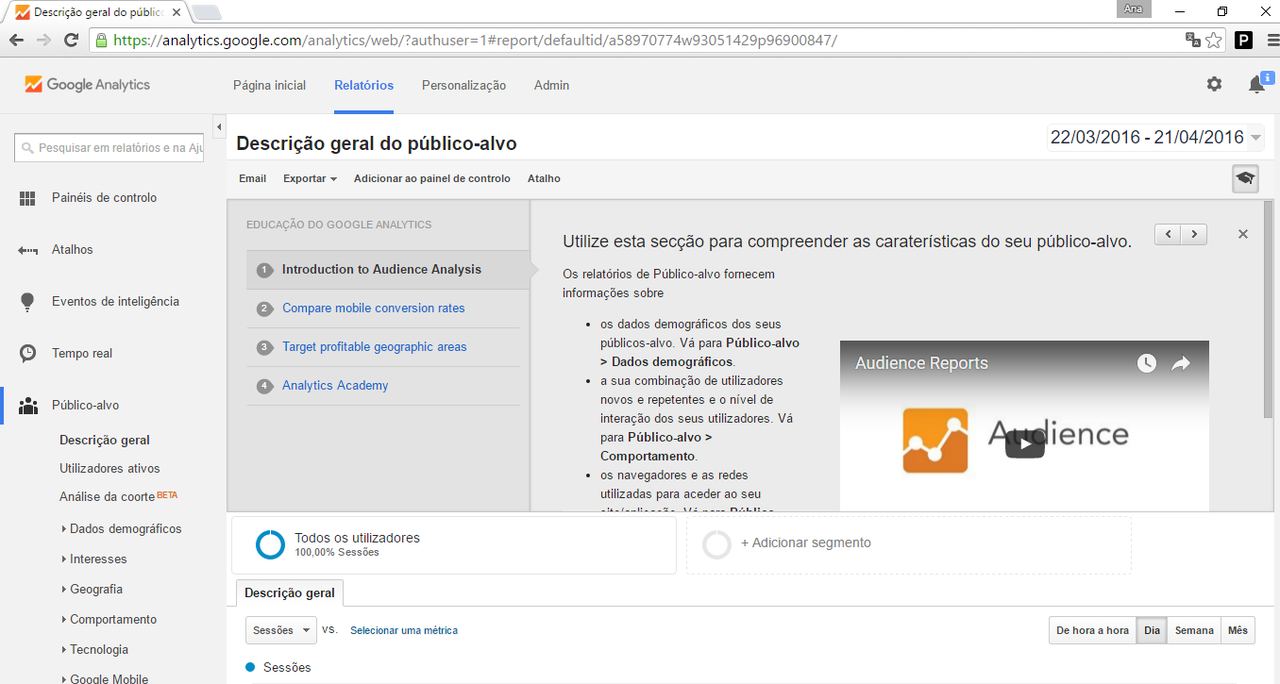The height and width of the screenshot is (684, 1280).
Task: Open the settings gear icon
Action: pyautogui.click(x=1214, y=84)
